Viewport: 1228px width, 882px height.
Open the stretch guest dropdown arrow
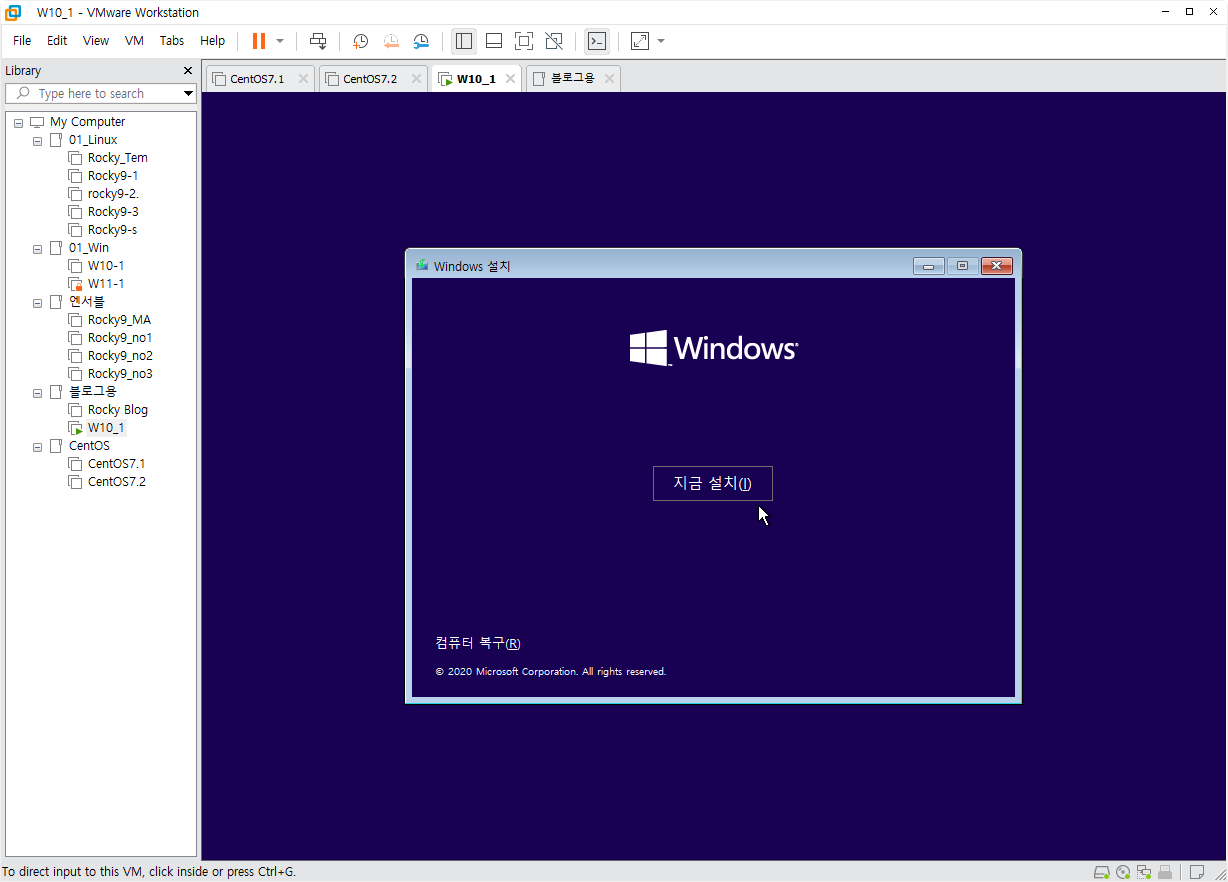[x=661, y=41]
